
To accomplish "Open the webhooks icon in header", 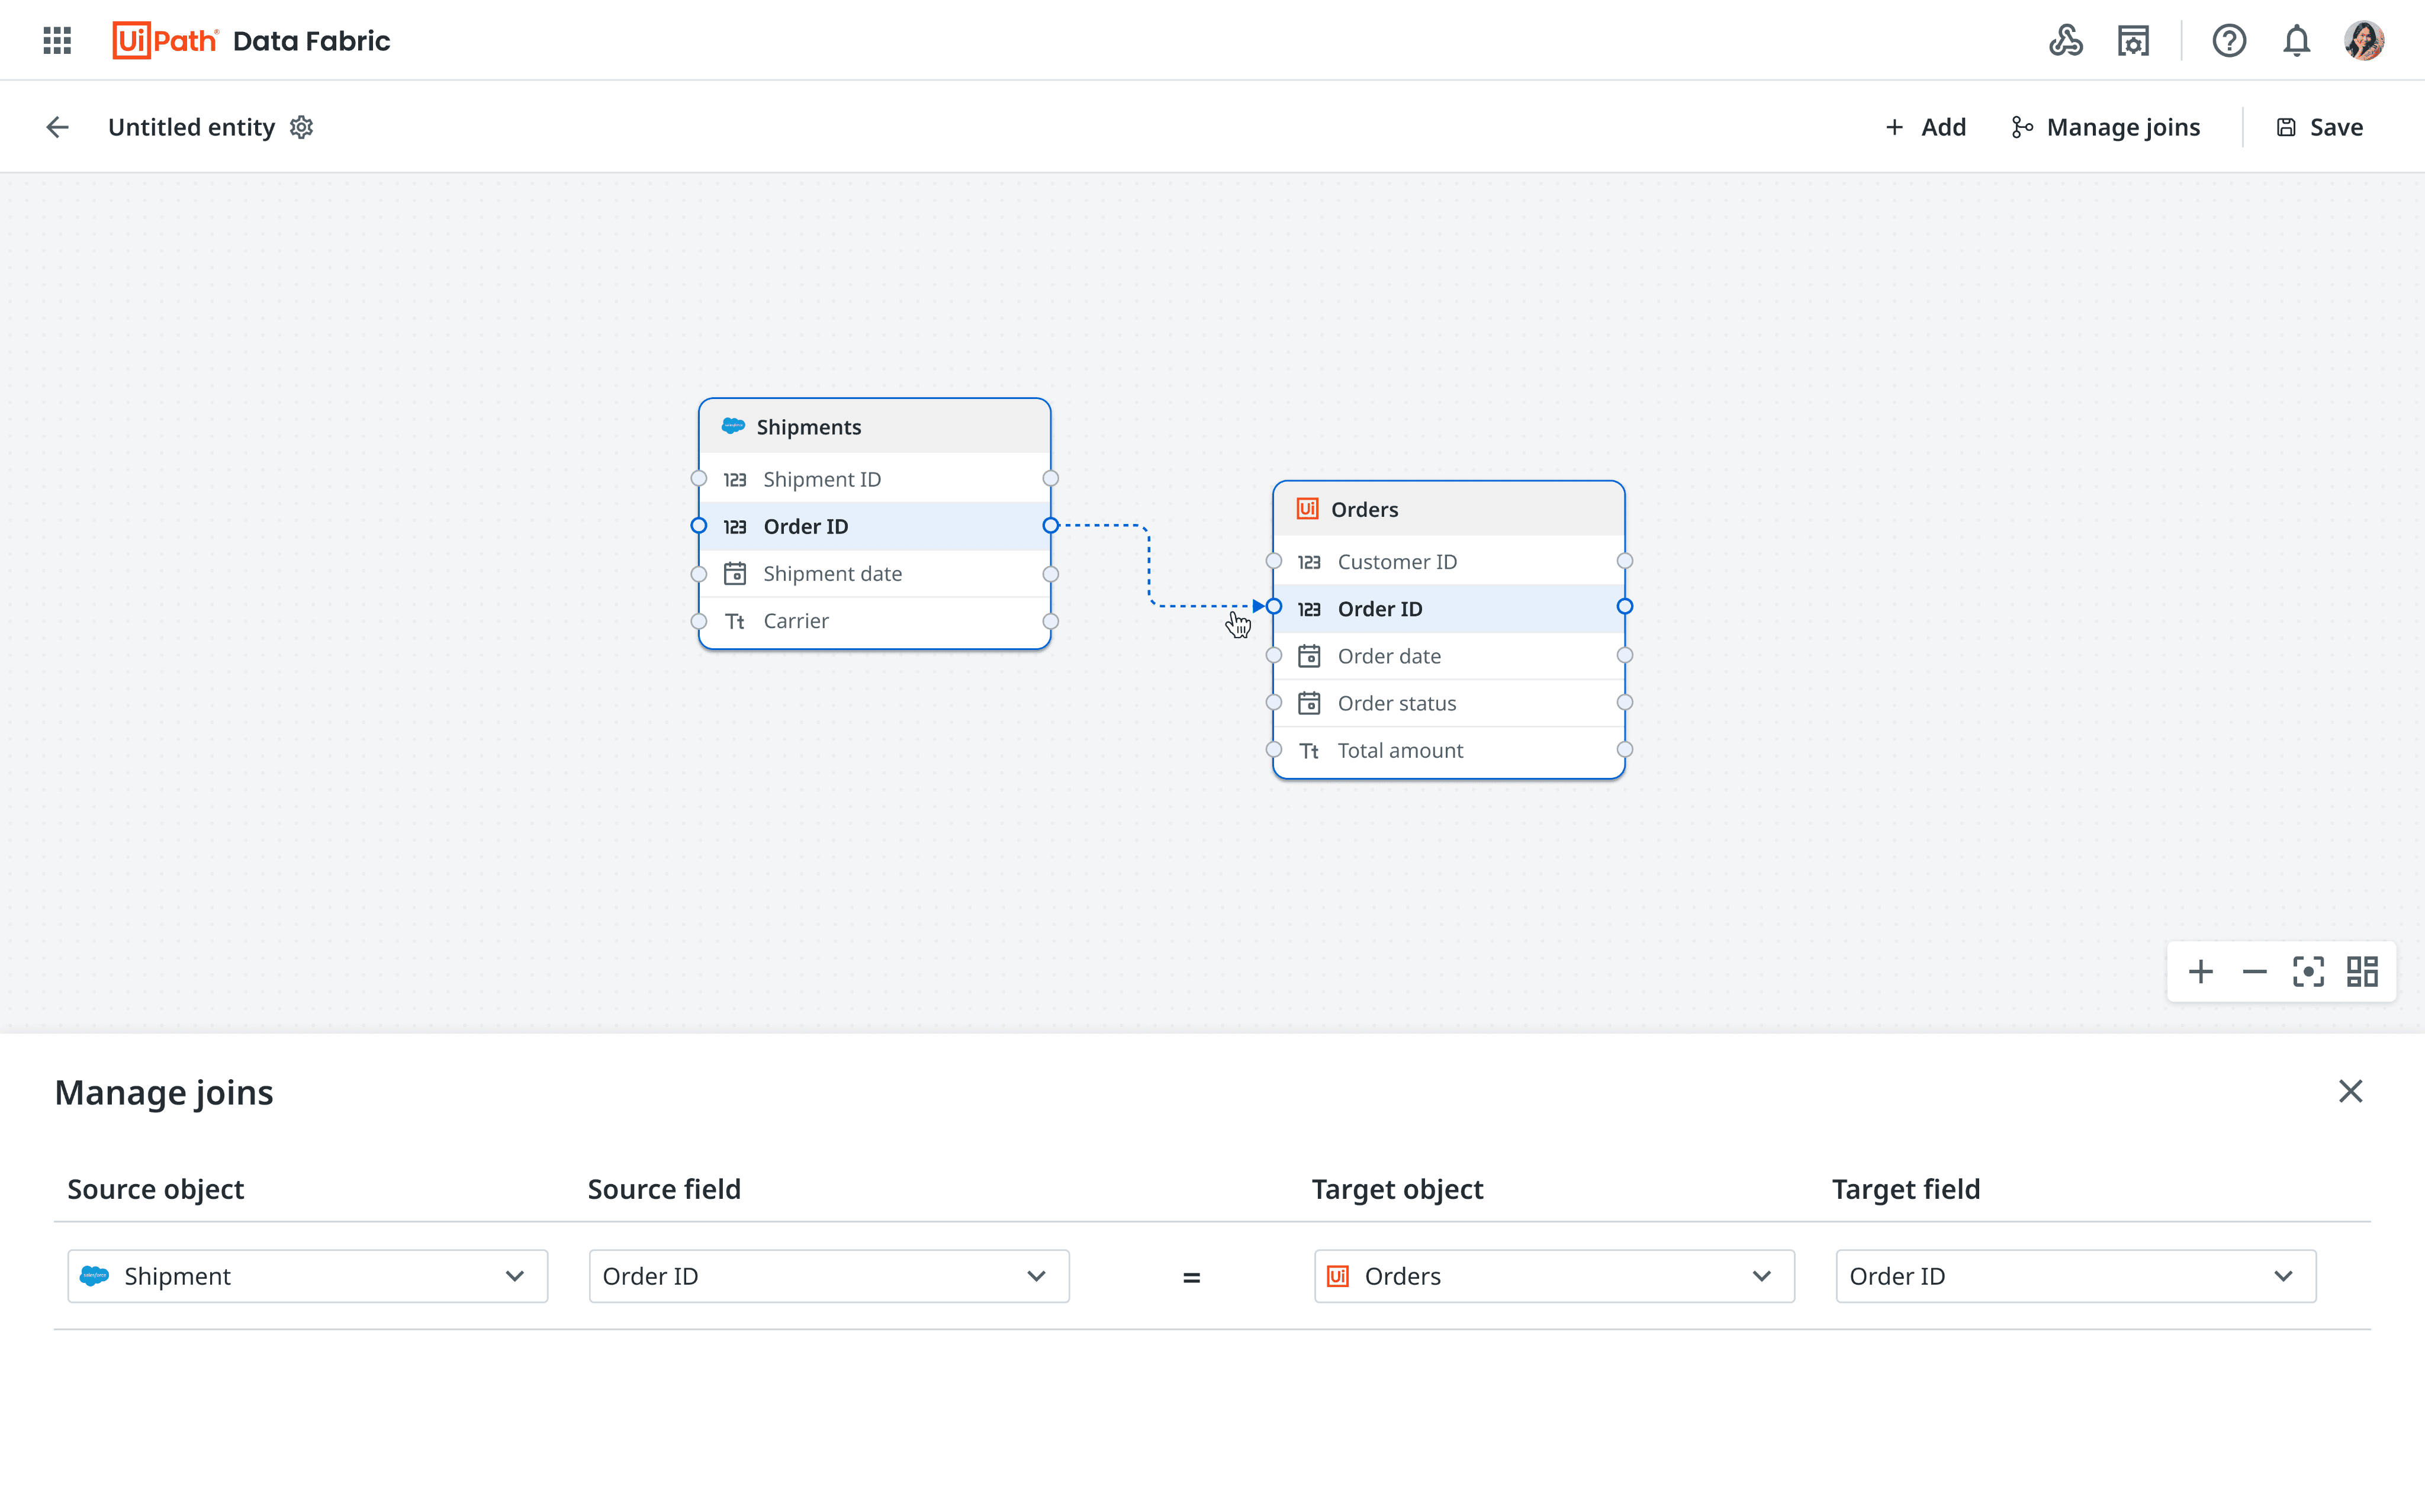I will [x=2065, y=41].
